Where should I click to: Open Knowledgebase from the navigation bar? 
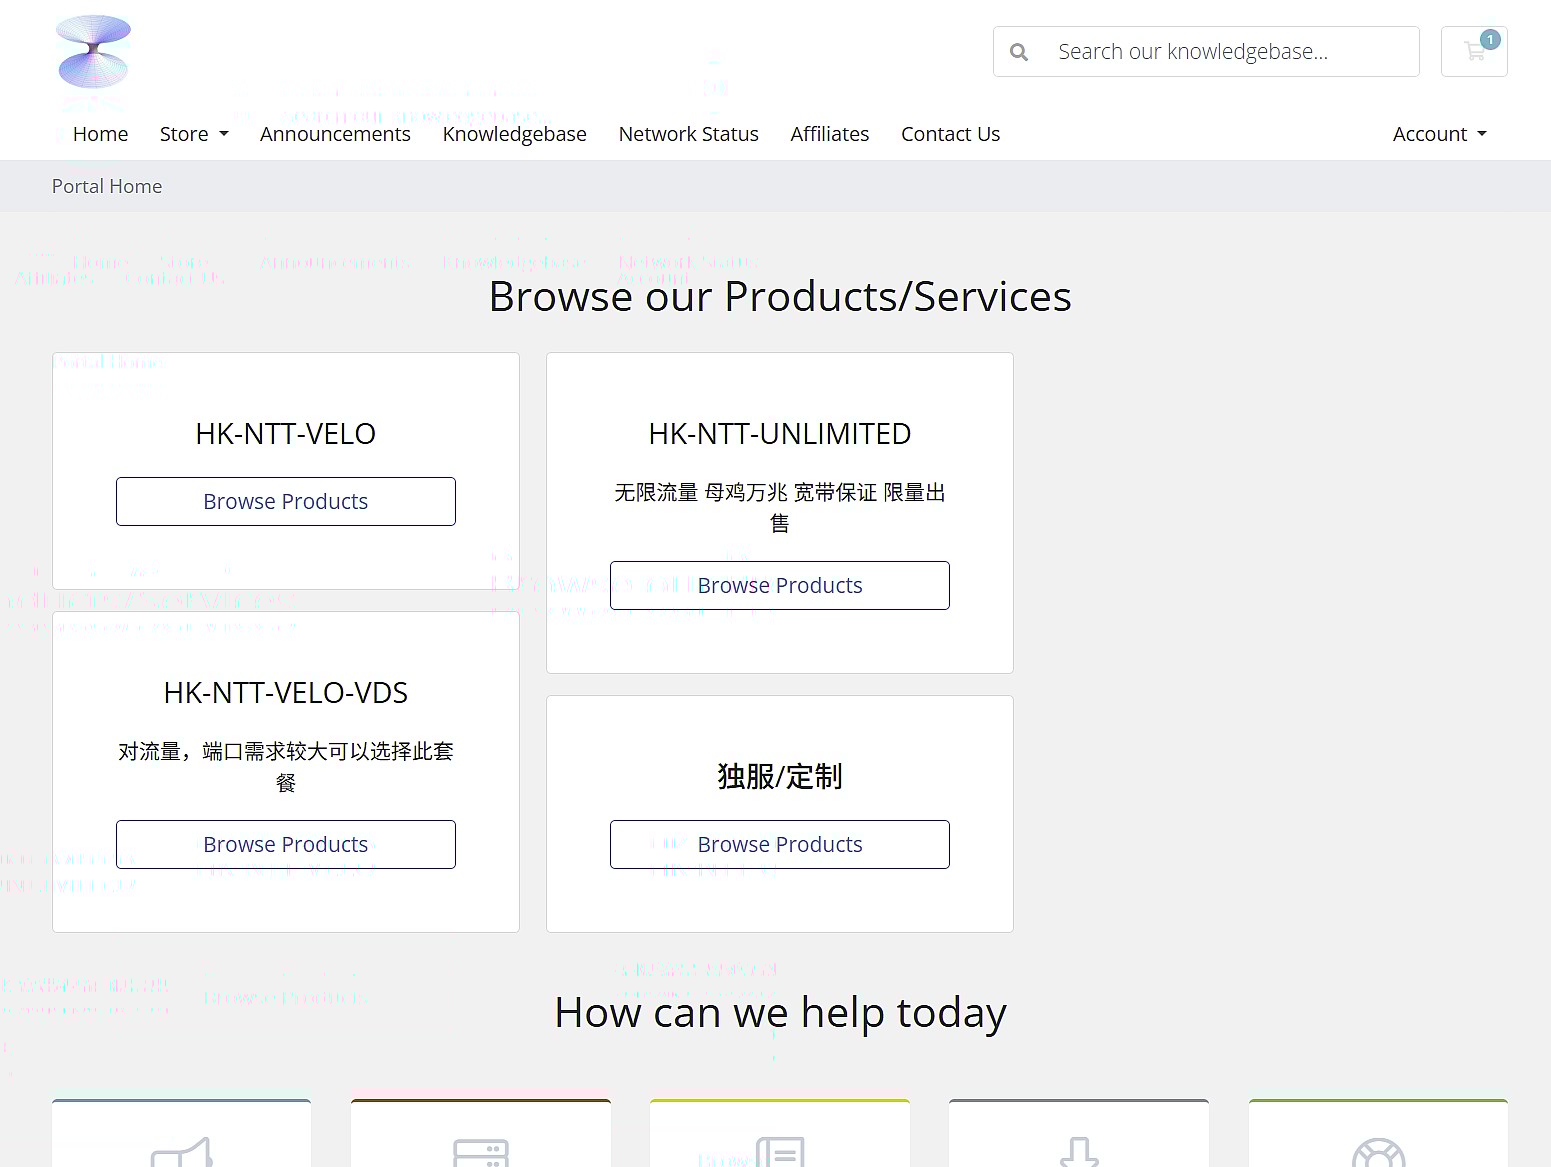point(514,134)
